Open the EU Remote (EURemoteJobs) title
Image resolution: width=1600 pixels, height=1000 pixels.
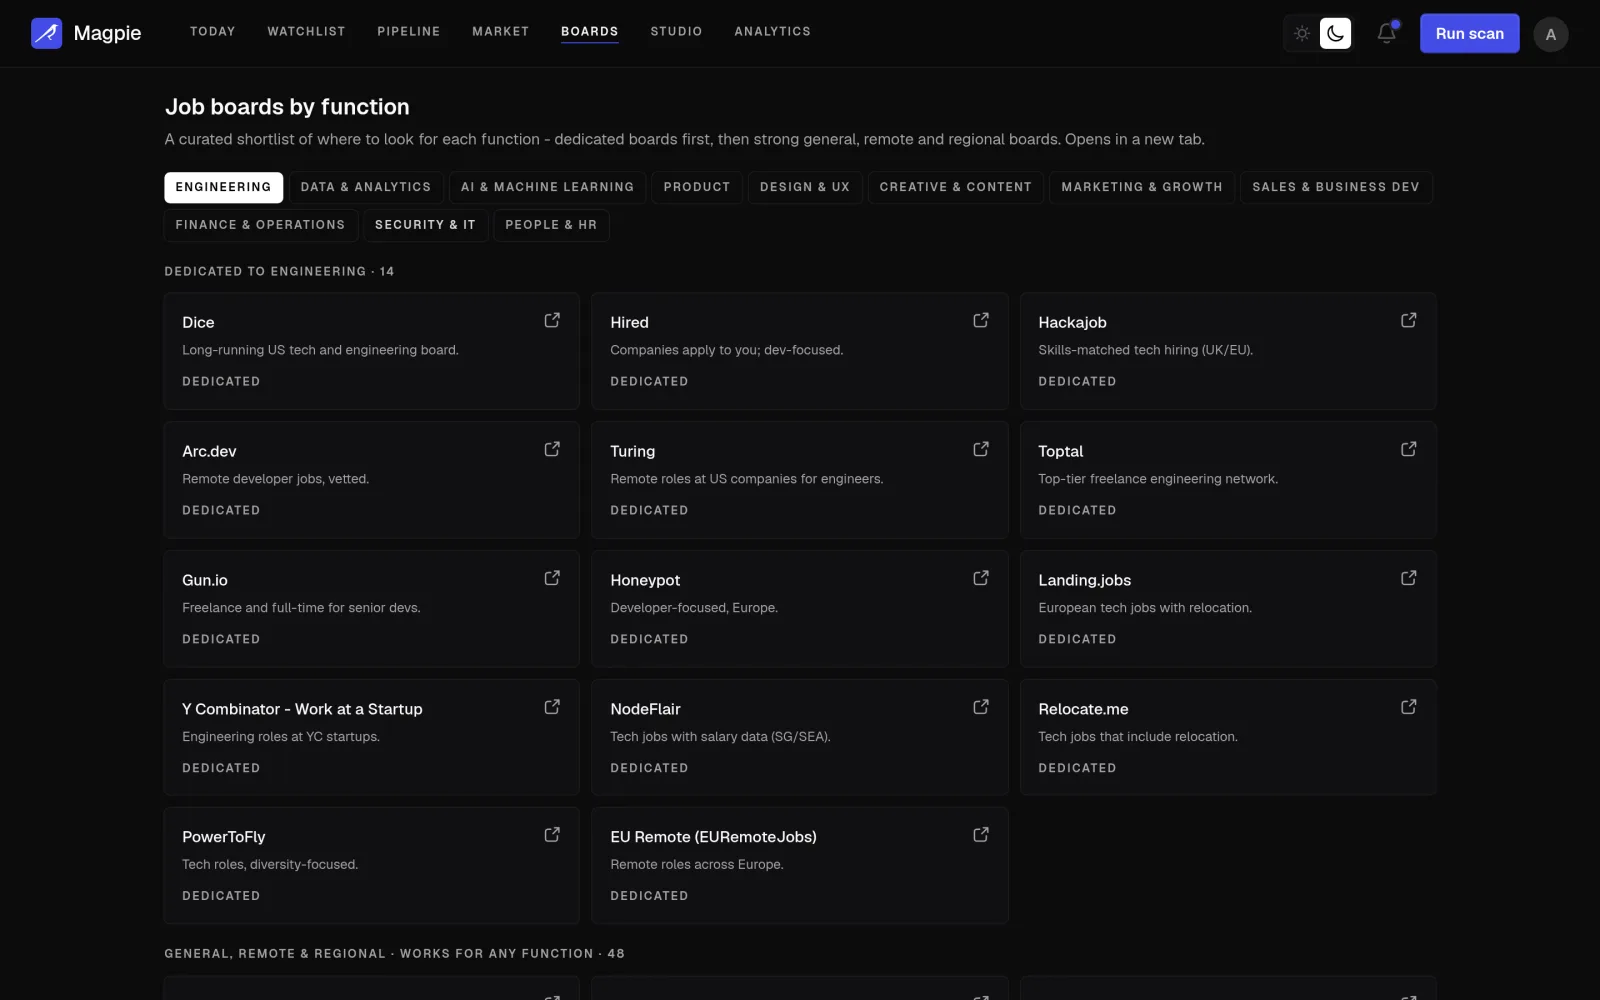713,837
